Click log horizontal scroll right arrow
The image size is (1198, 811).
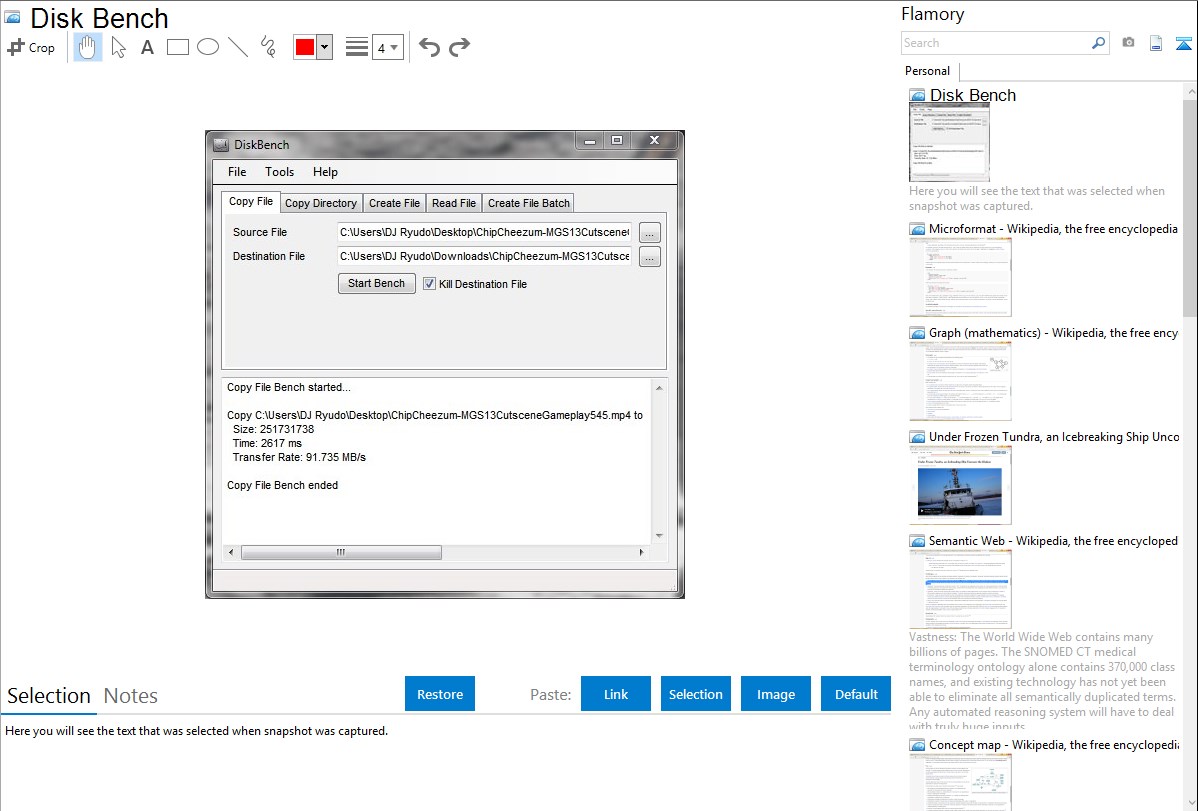click(641, 552)
